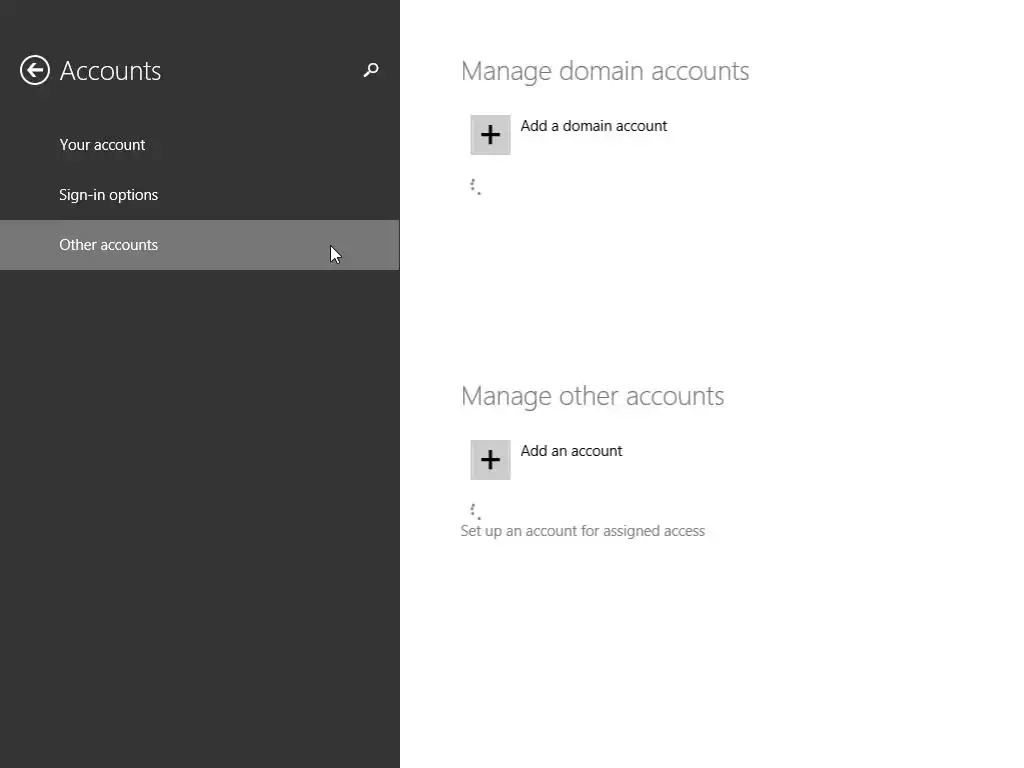Viewport: 1024px width, 768px height.
Task: Click the loading spinner under other accounts
Action: tap(476, 511)
